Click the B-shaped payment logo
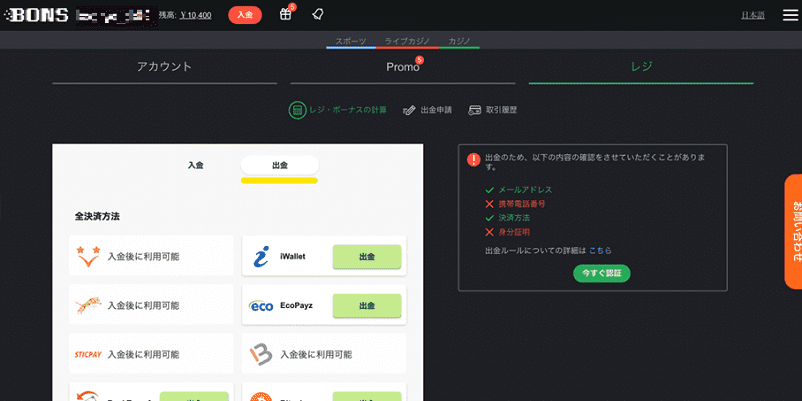Image resolution: width=802 pixels, height=401 pixels. [261, 354]
